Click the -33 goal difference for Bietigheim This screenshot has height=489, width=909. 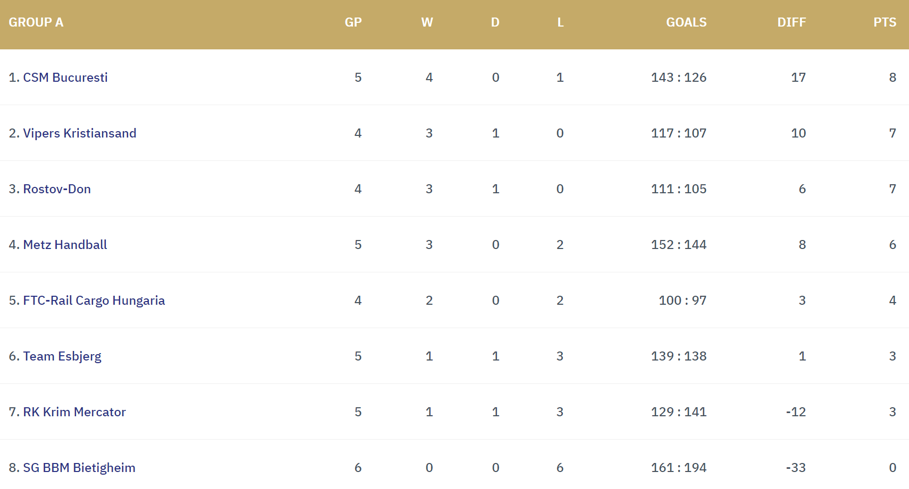pyautogui.click(x=794, y=467)
